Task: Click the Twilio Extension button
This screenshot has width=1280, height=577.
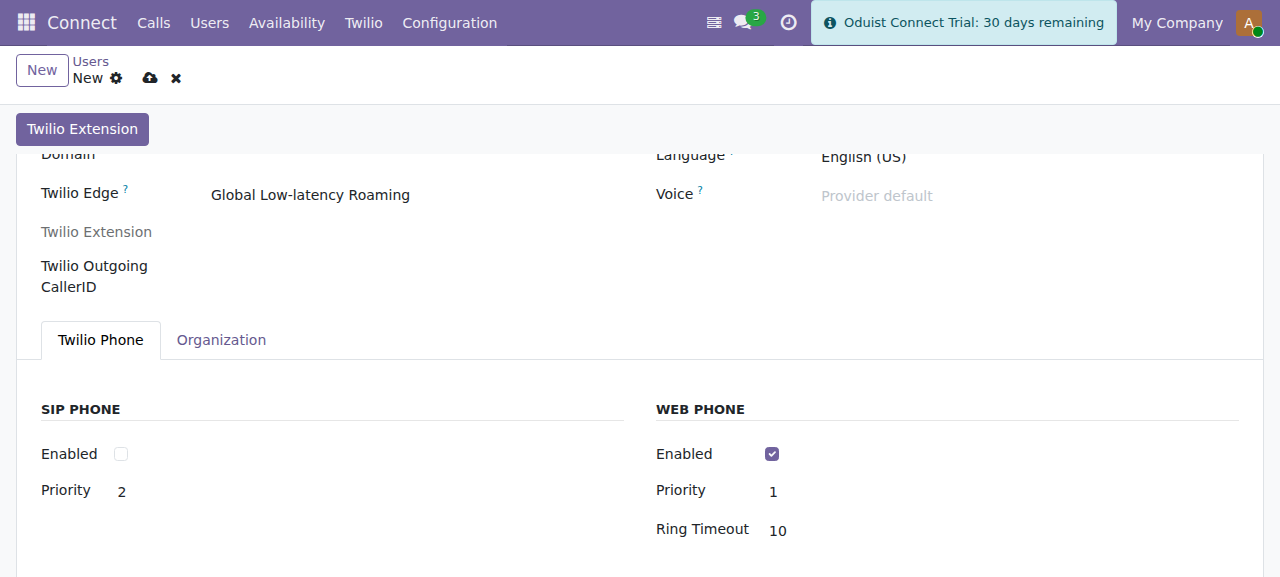Action: point(82,129)
